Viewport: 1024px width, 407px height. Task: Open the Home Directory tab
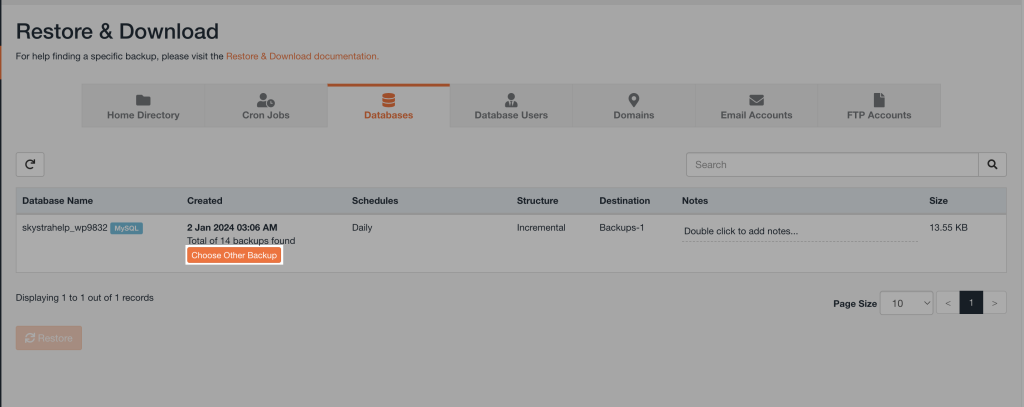point(143,106)
